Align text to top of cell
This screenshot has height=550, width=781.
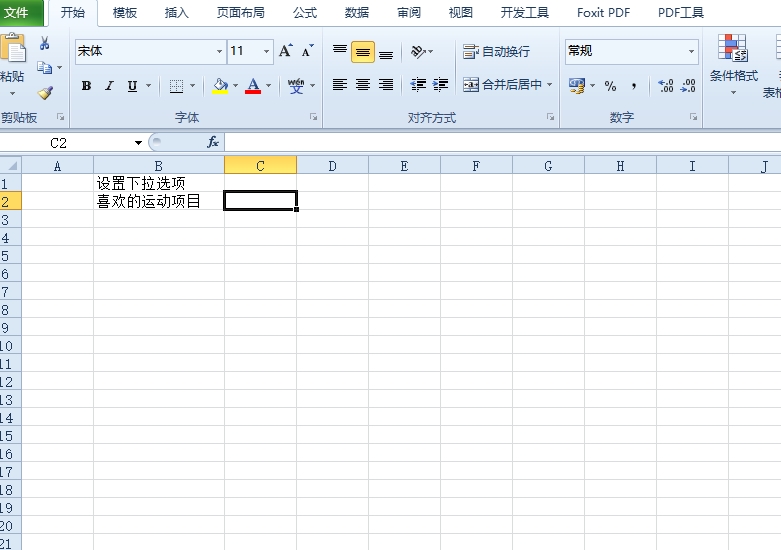click(x=340, y=51)
